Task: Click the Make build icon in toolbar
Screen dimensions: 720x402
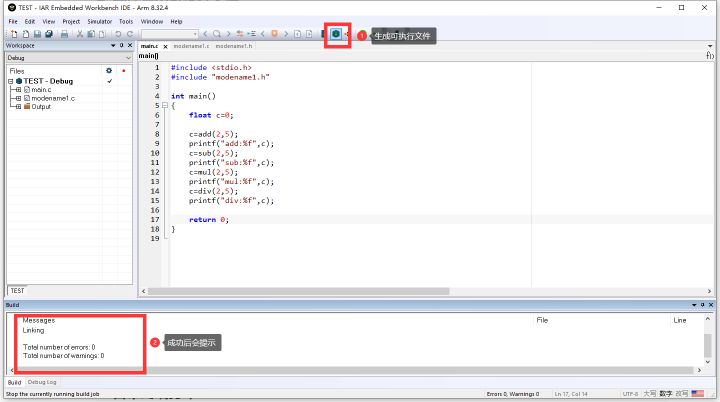Action: click(336, 34)
